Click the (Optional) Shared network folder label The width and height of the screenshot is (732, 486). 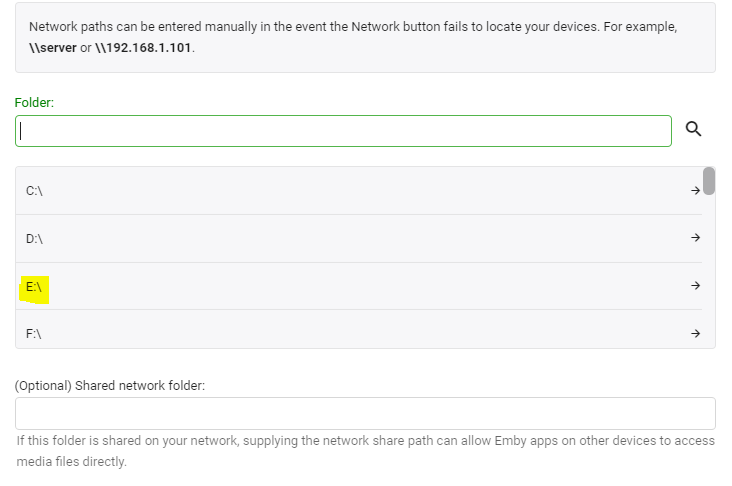(110, 385)
